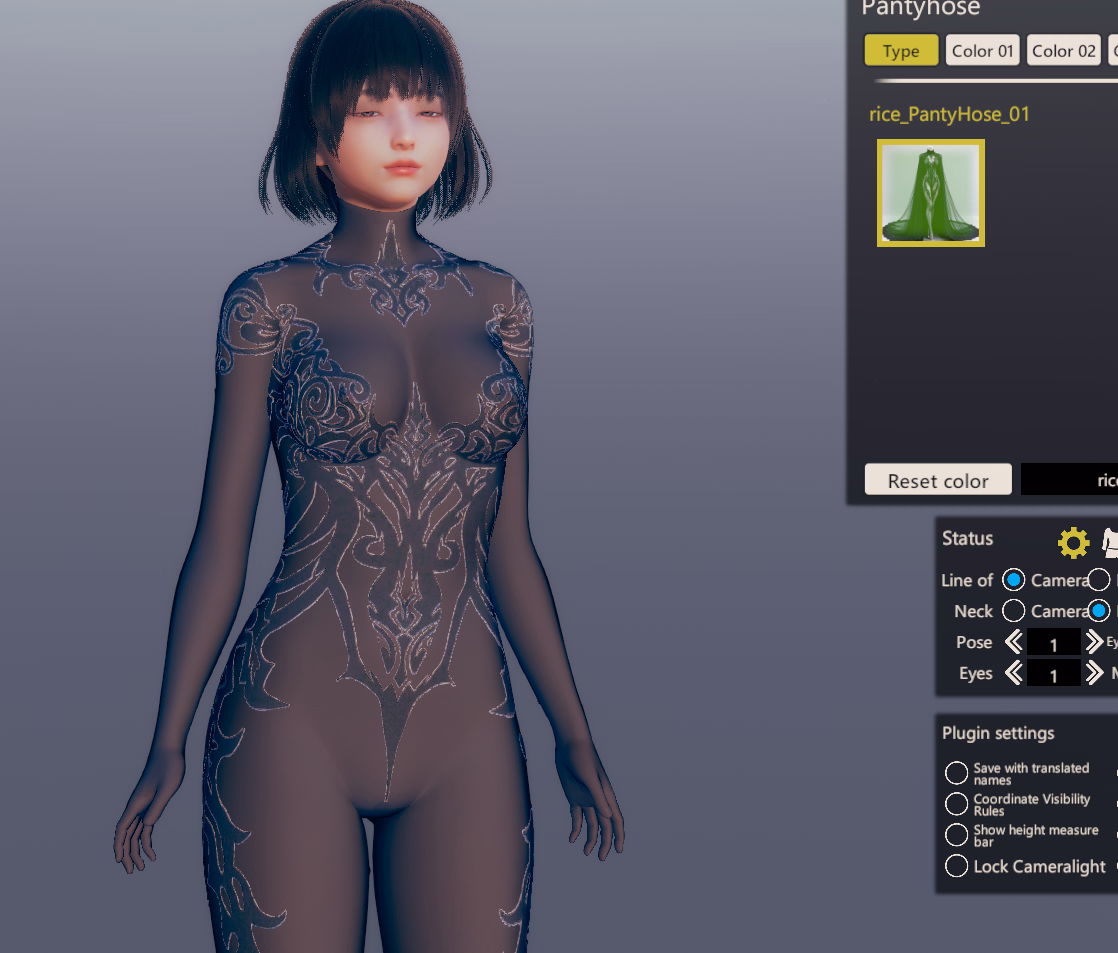Toggle Lock Cameralight option
This screenshot has height=953, width=1118.
957,866
